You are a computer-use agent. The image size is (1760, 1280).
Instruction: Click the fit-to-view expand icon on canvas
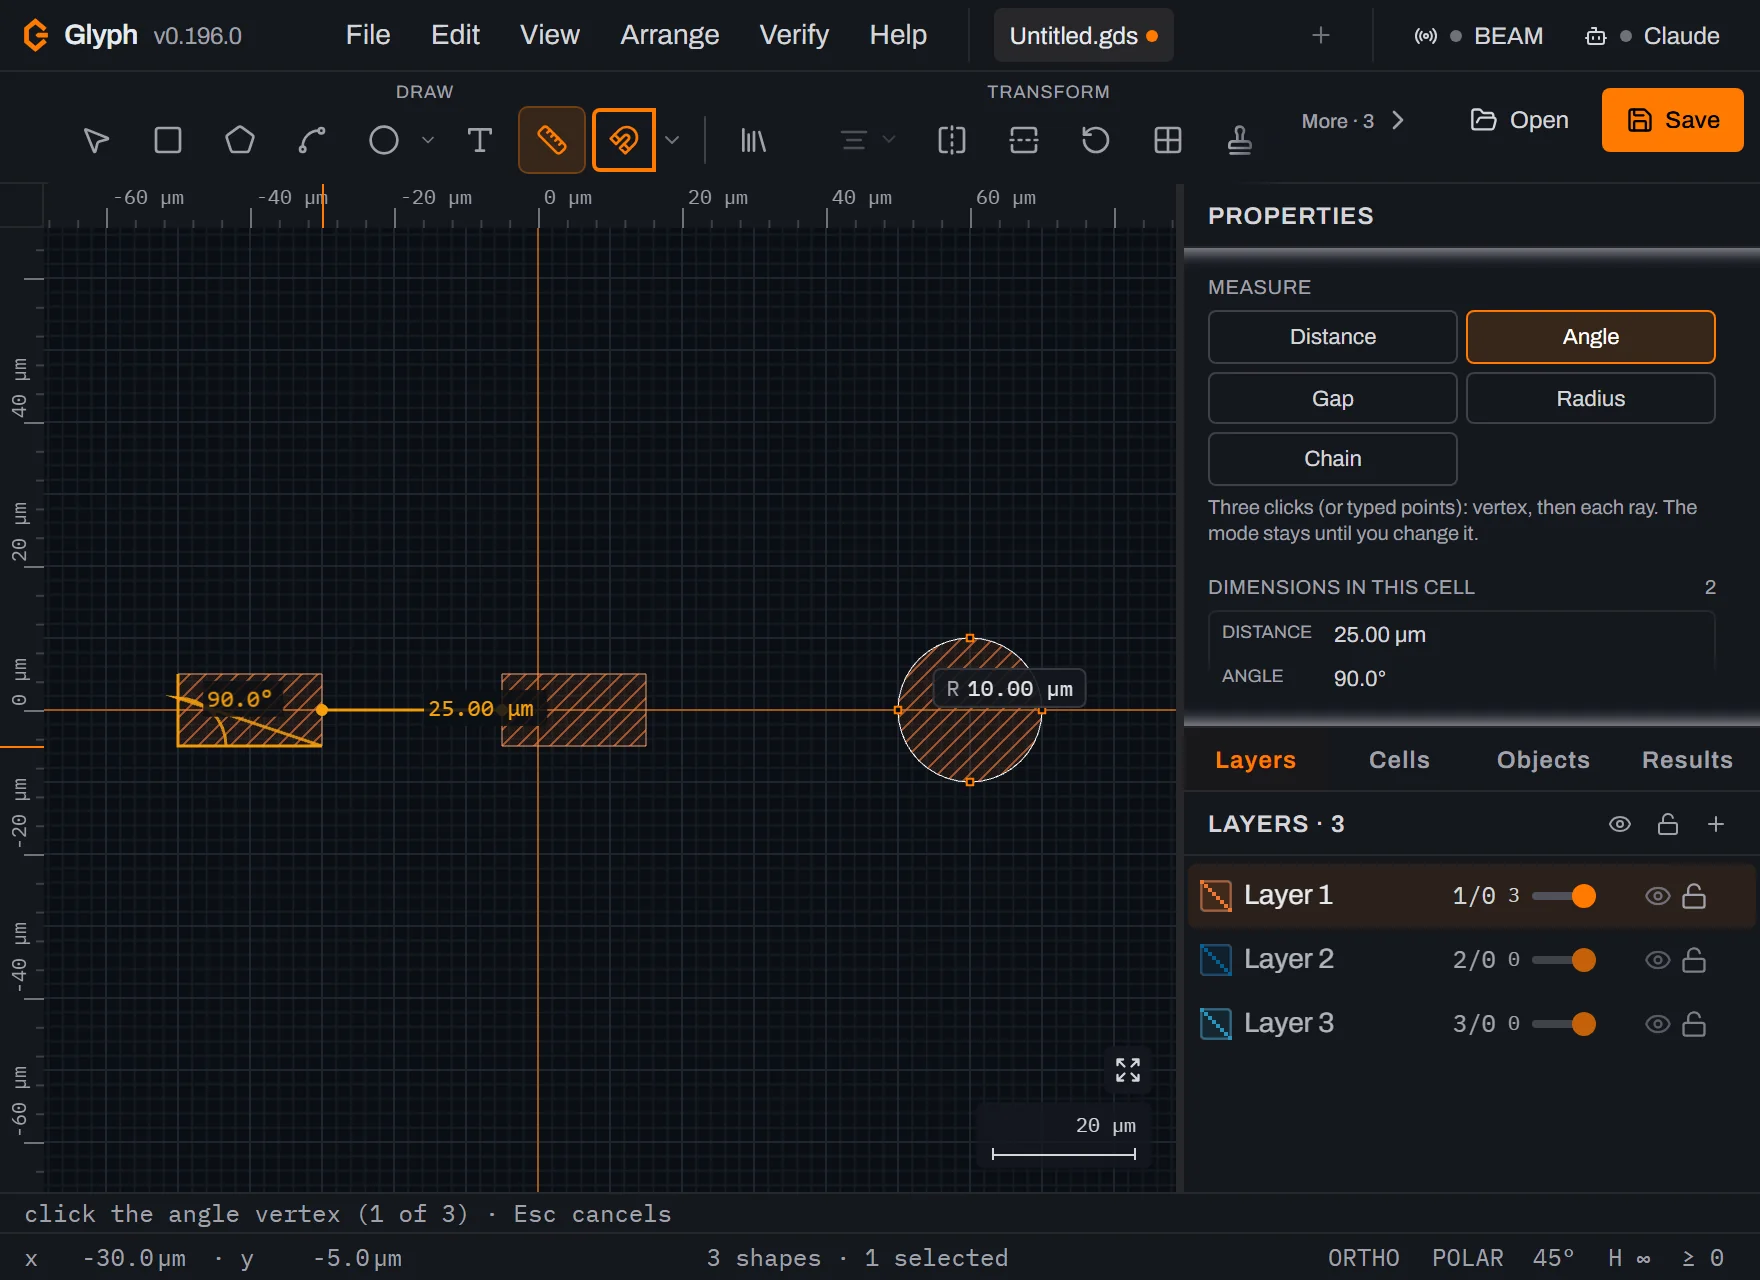[x=1128, y=1070]
